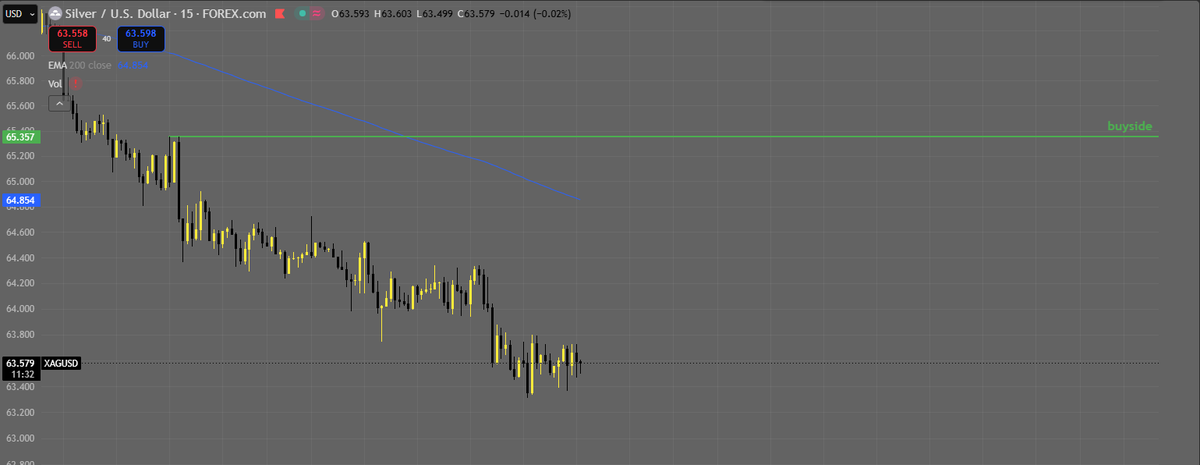This screenshot has width=1200, height=465.
Task: Click the O63.593 open value
Action: (351, 15)
